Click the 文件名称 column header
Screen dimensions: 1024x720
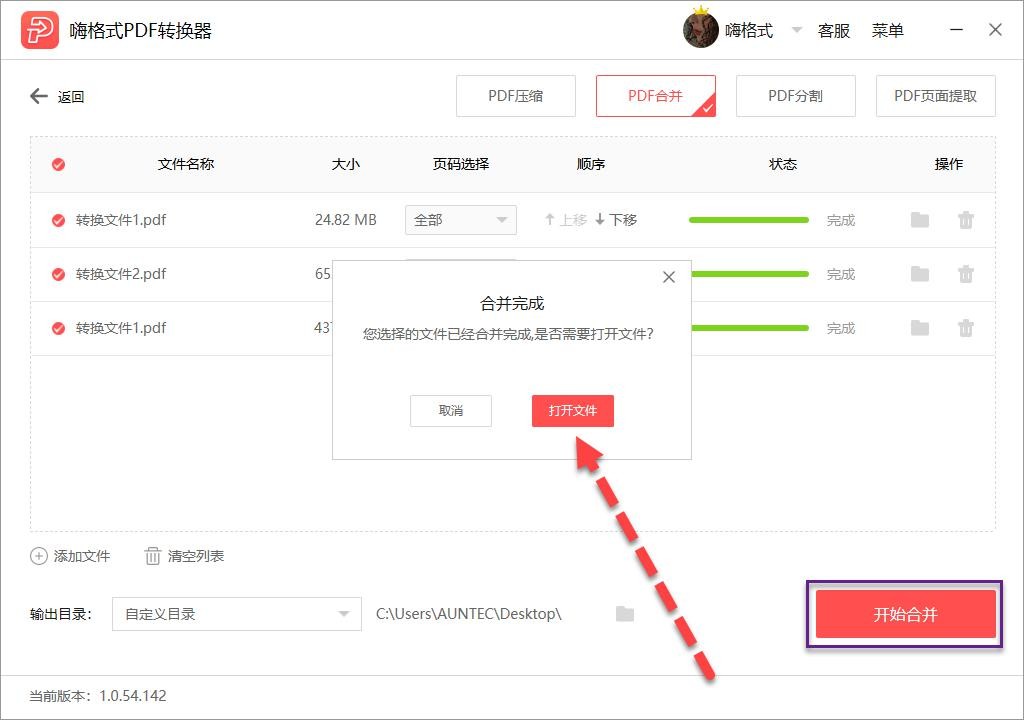(x=186, y=164)
